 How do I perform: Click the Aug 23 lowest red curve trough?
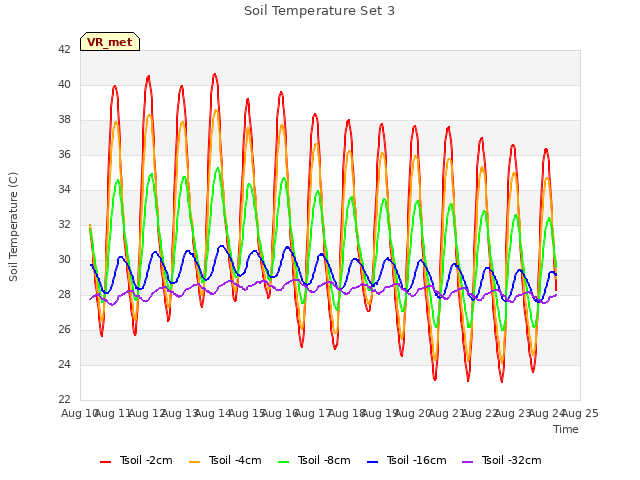(x=502, y=381)
